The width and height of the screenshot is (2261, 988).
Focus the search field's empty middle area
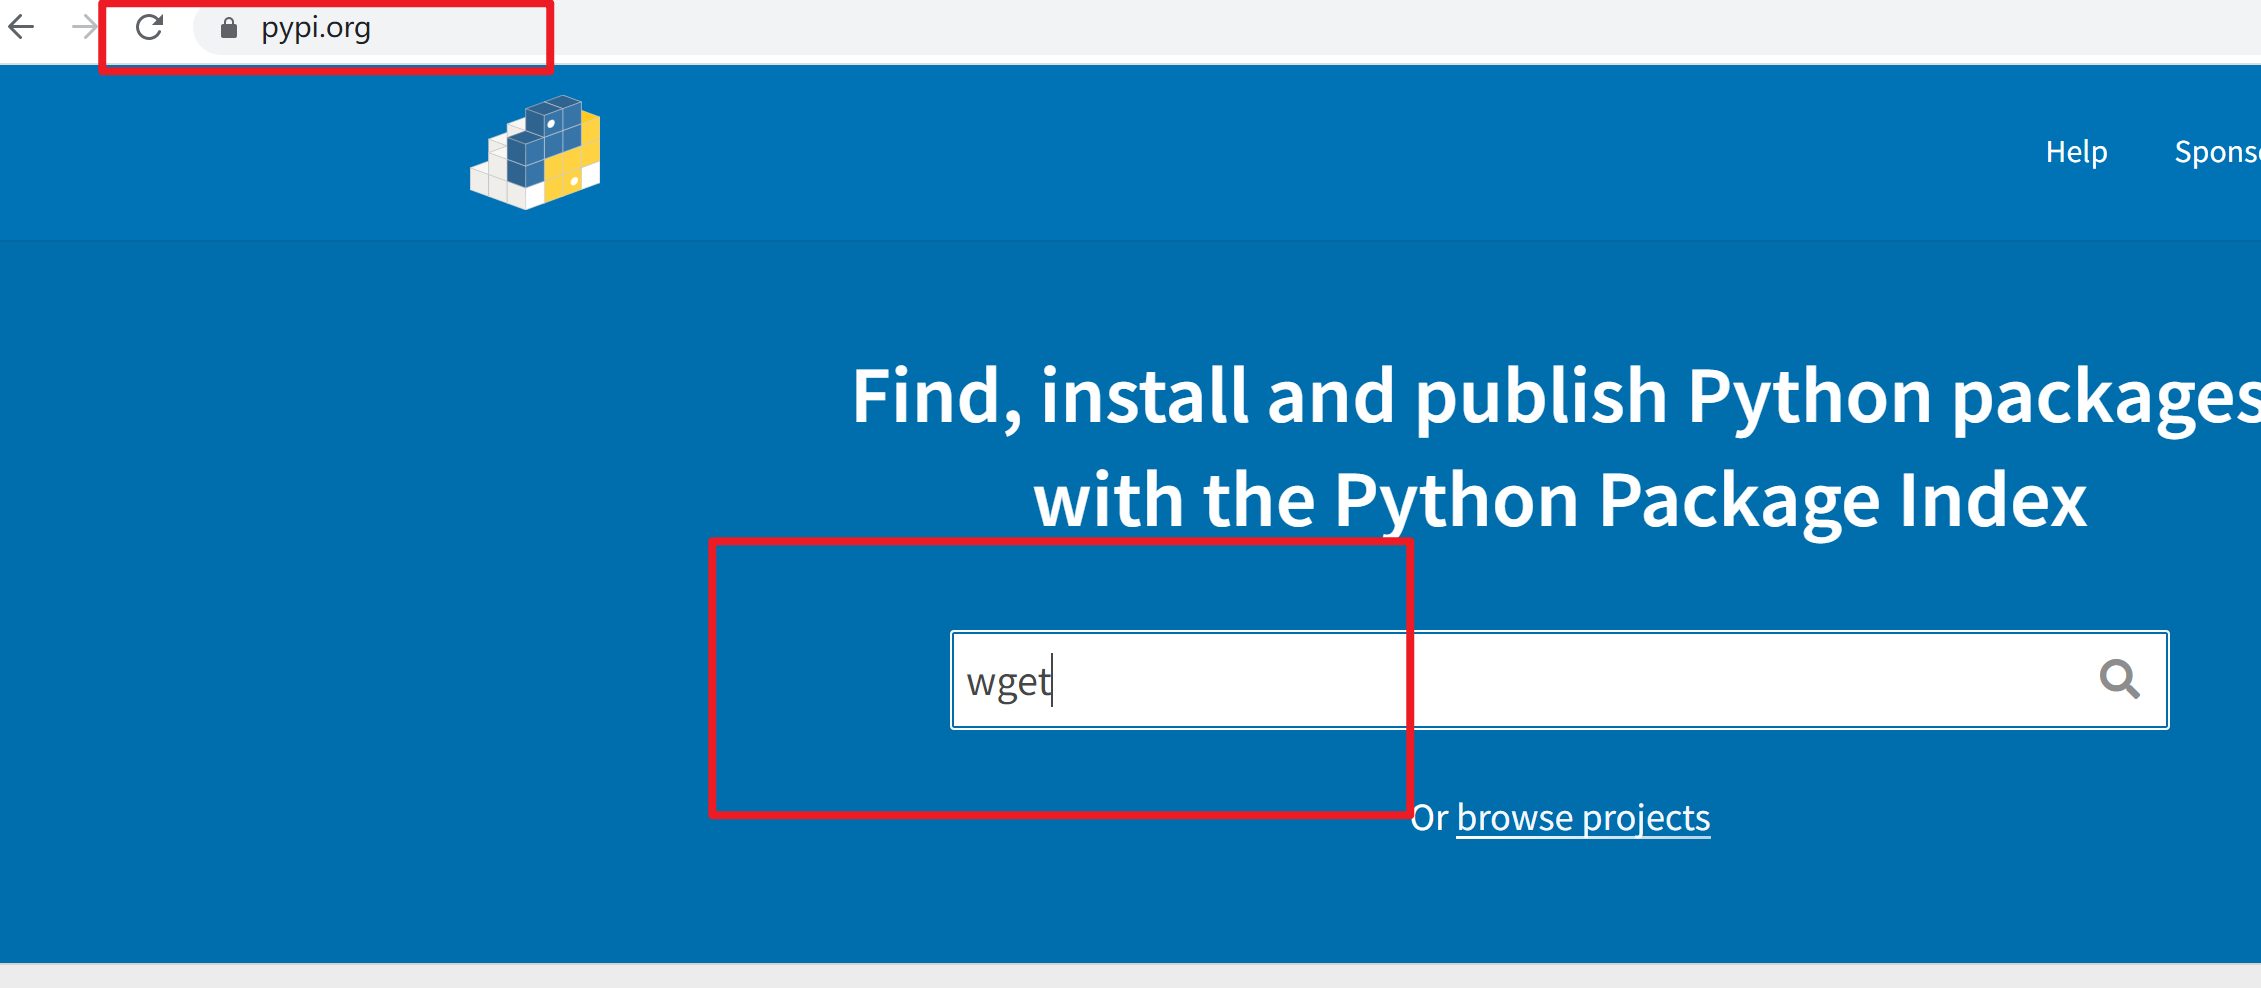(x=1600, y=680)
